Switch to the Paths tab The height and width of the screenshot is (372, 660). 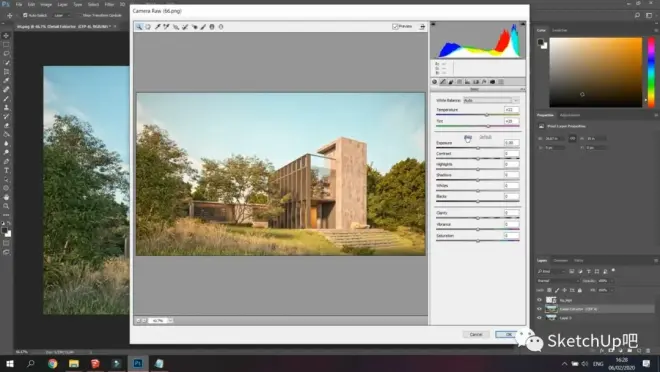(x=579, y=260)
